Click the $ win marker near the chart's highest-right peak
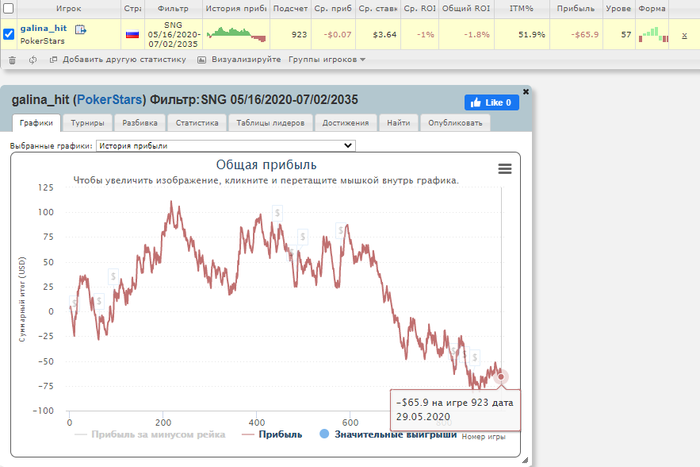This screenshot has width=700, height=467. coord(341,230)
